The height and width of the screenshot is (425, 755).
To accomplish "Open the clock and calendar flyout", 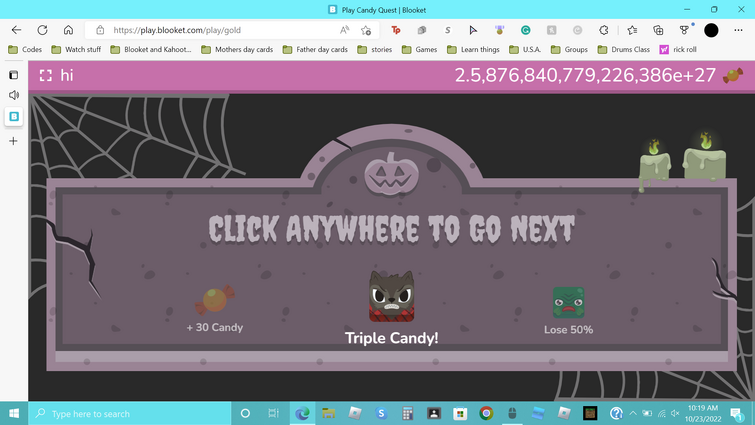I will click(703, 413).
